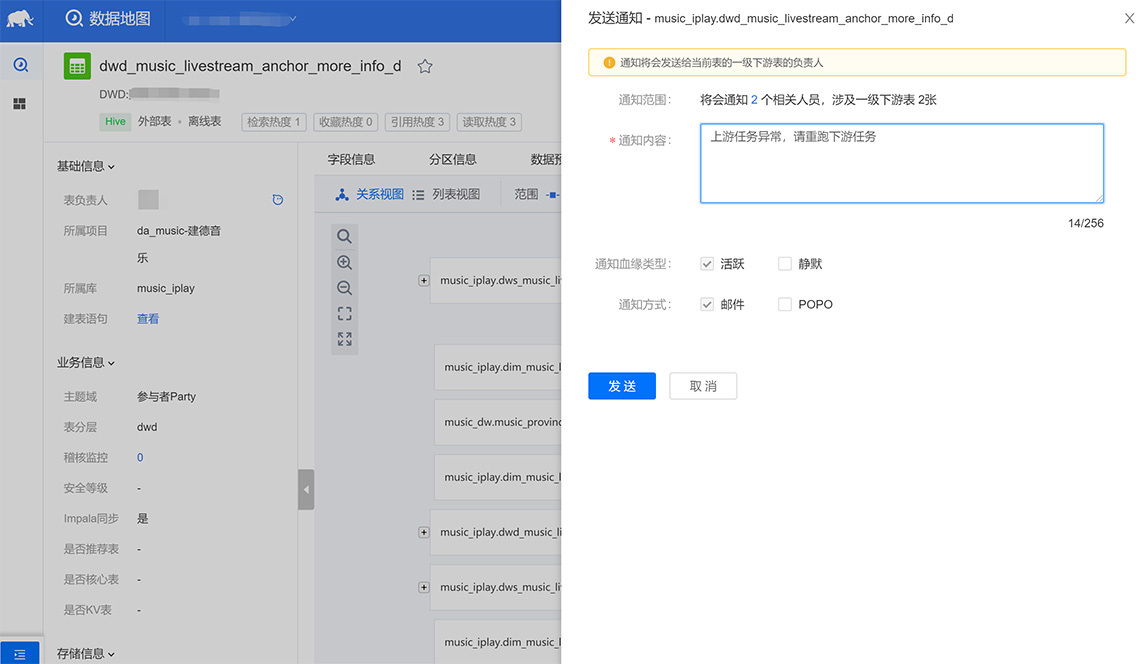Viewport: 1142px width, 664px height.
Task: Click the zoom-out icon on the relation graph
Action: [345, 288]
